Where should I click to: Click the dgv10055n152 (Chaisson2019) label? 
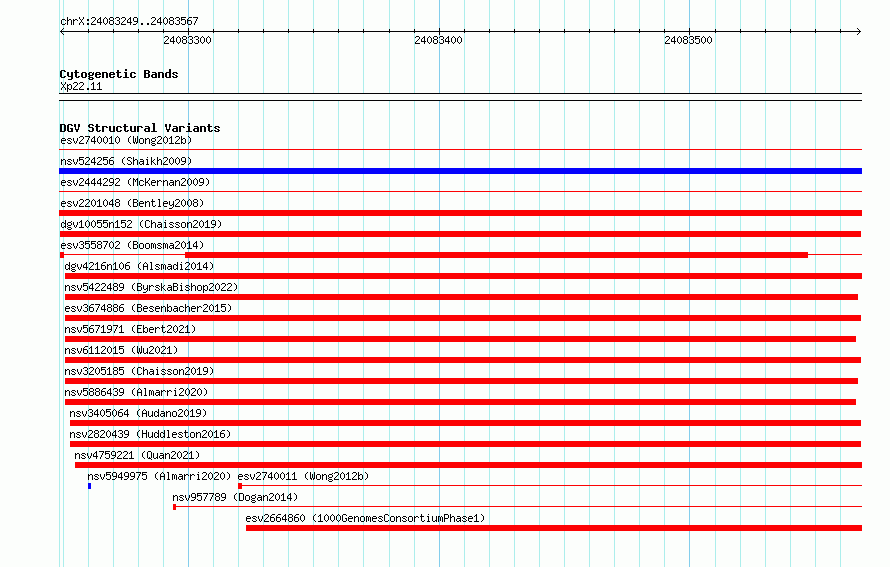point(141,224)
